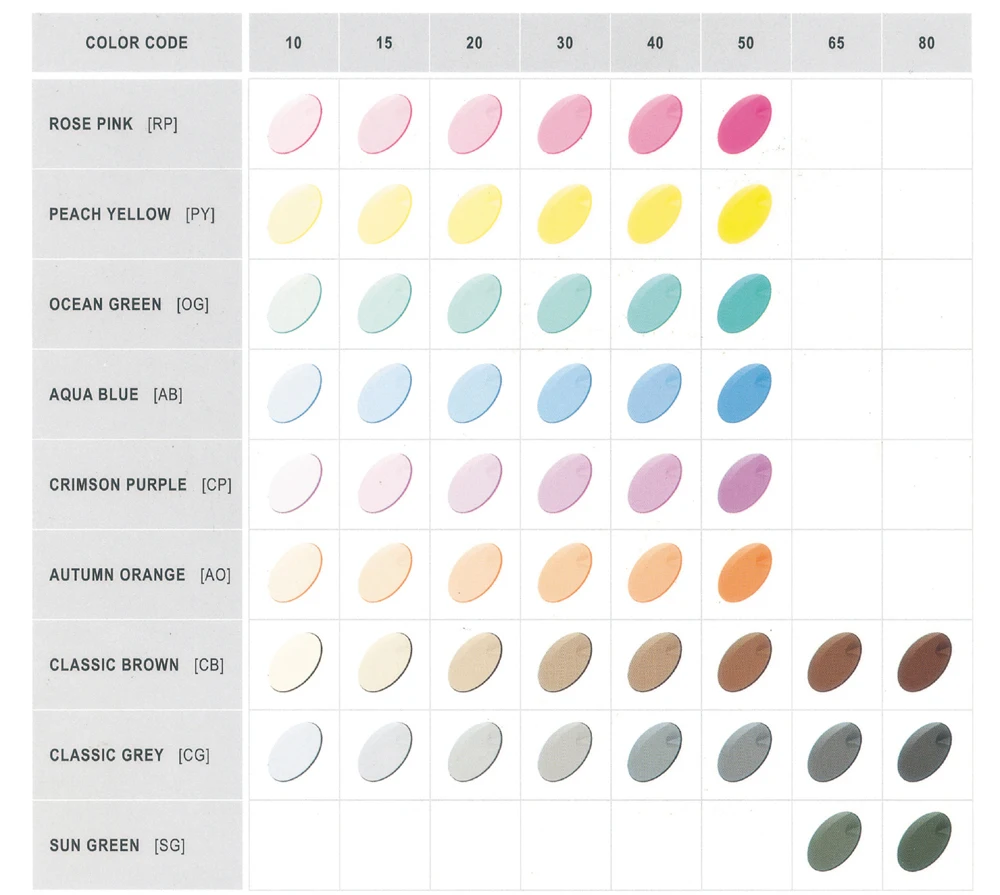This screenshot has width=1000, height=895.
Task: Select the Classic Brown 80 swatch
Action: pos(926,663)
